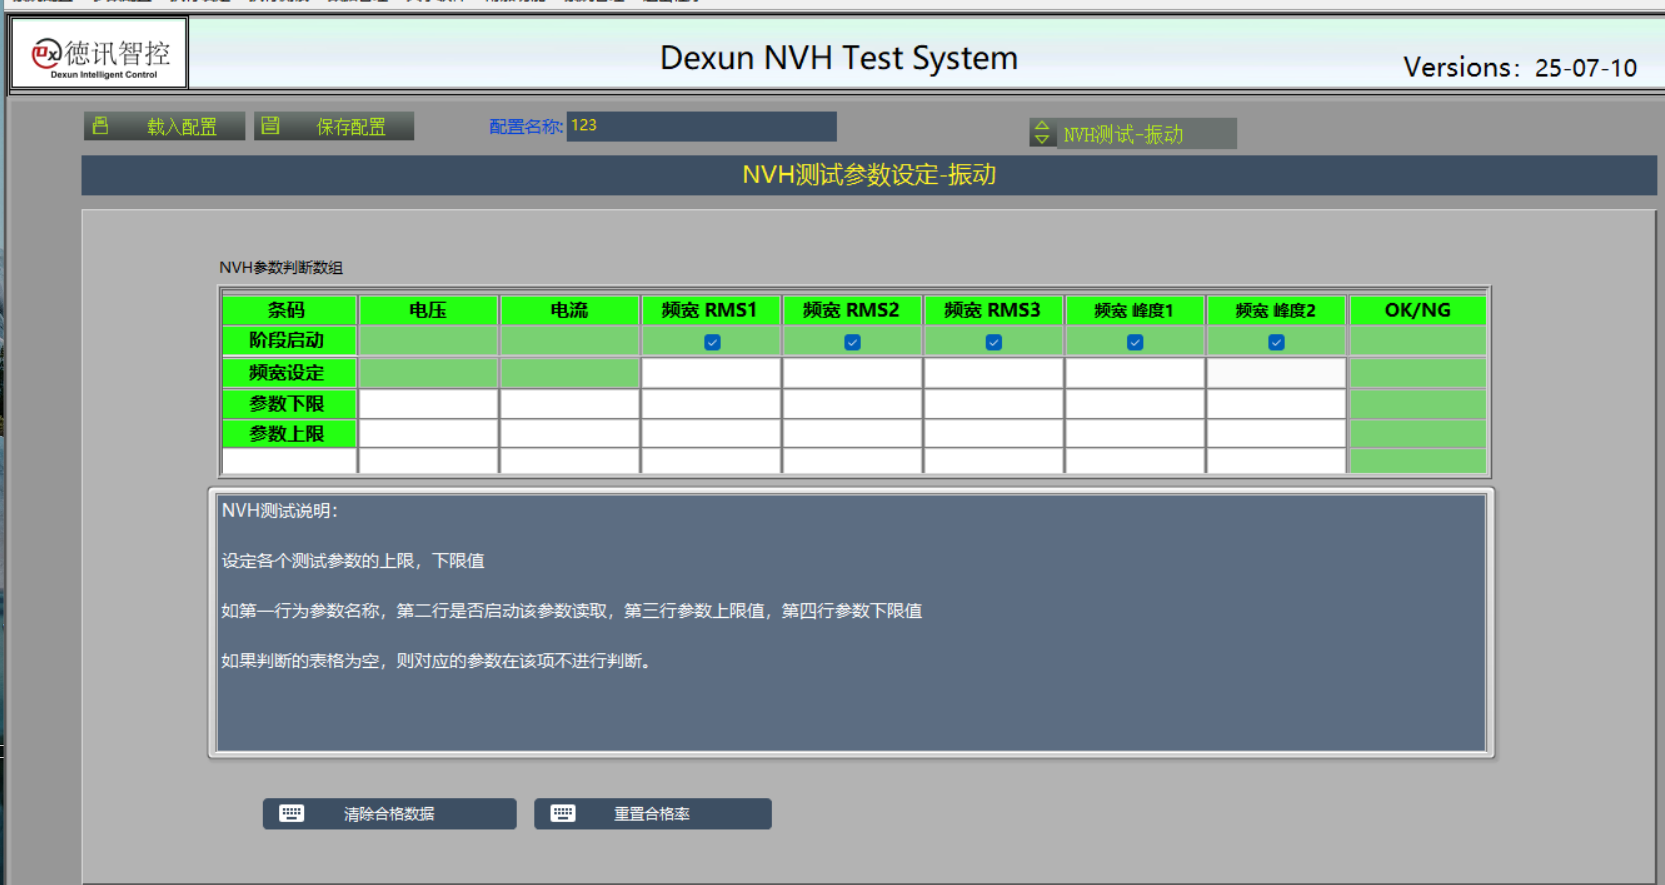The width and height of the screenshot is (1665, 885).
Task: Click keyboard icon on 清除合格数据 button
Action: (x=292, y=813)
